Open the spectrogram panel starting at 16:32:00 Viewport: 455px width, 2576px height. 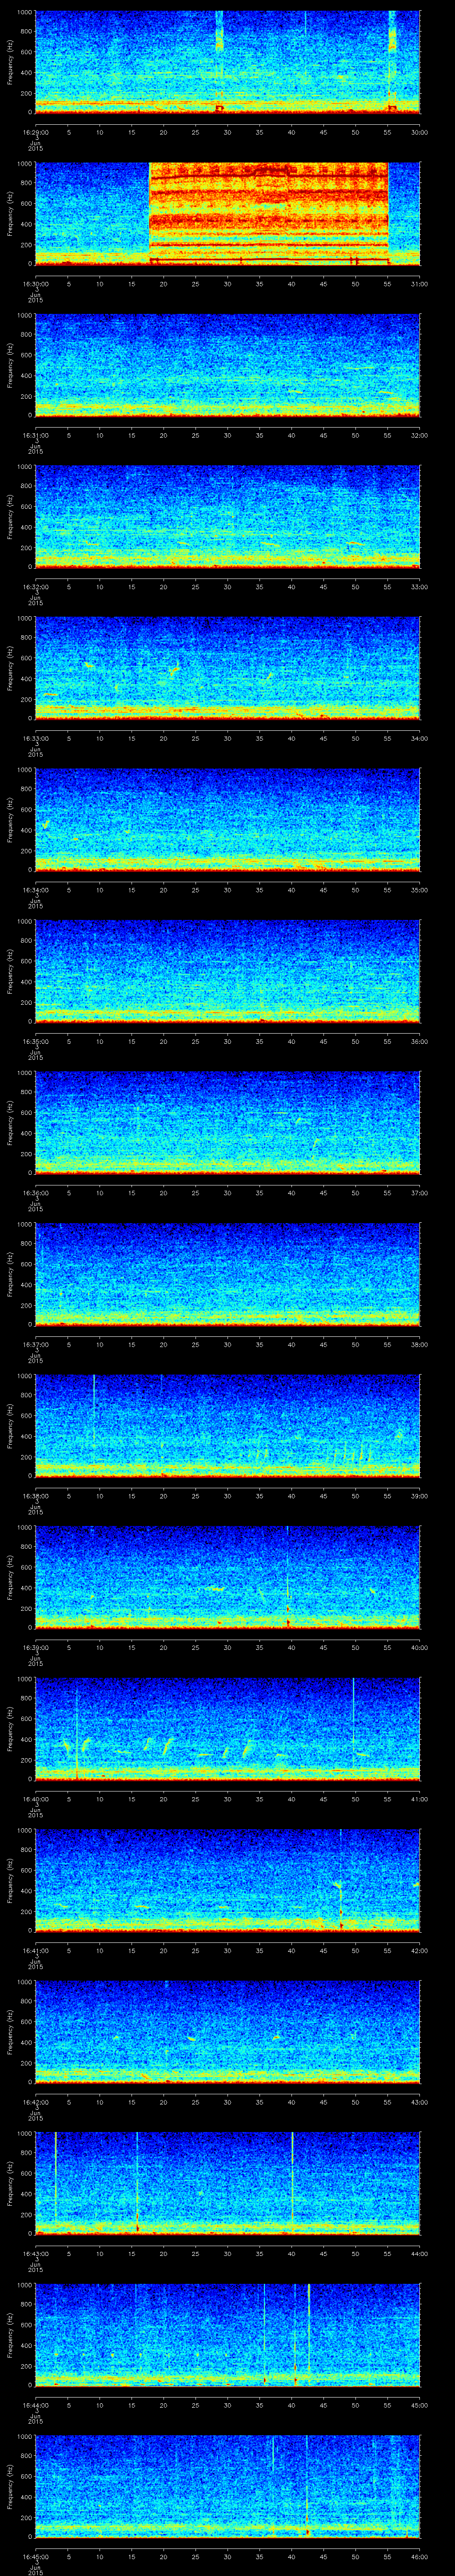[x=227, y=515]
